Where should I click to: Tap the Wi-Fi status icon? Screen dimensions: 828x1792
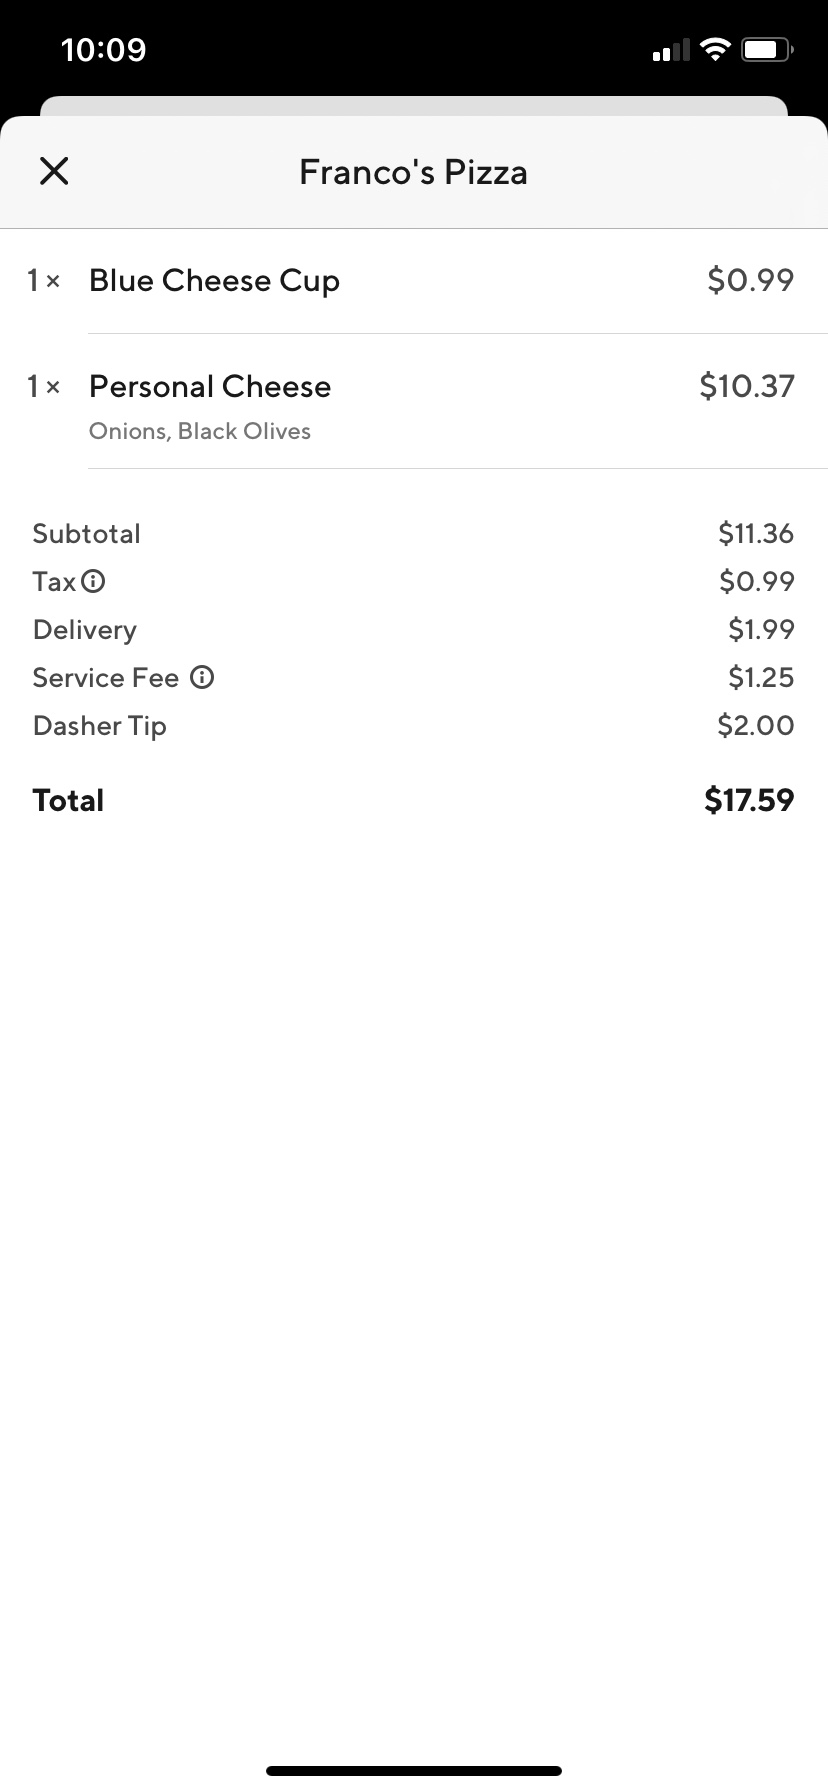click(715, 50)
